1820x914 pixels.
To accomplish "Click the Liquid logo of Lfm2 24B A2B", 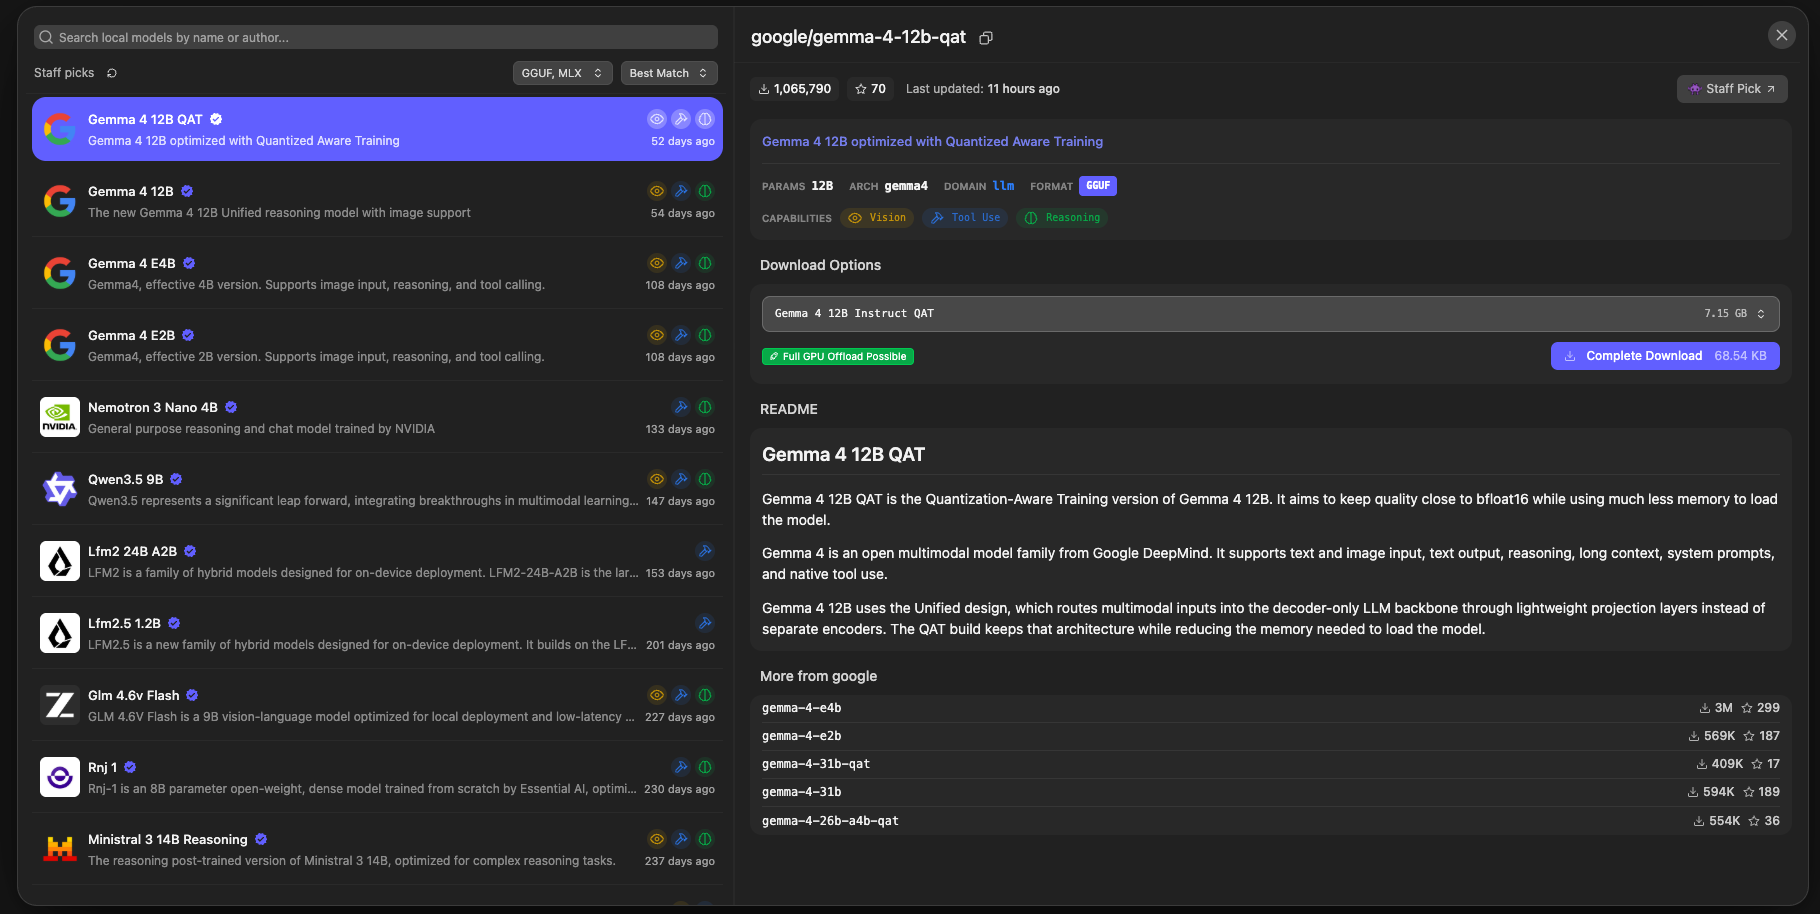I will pos(60,561).
